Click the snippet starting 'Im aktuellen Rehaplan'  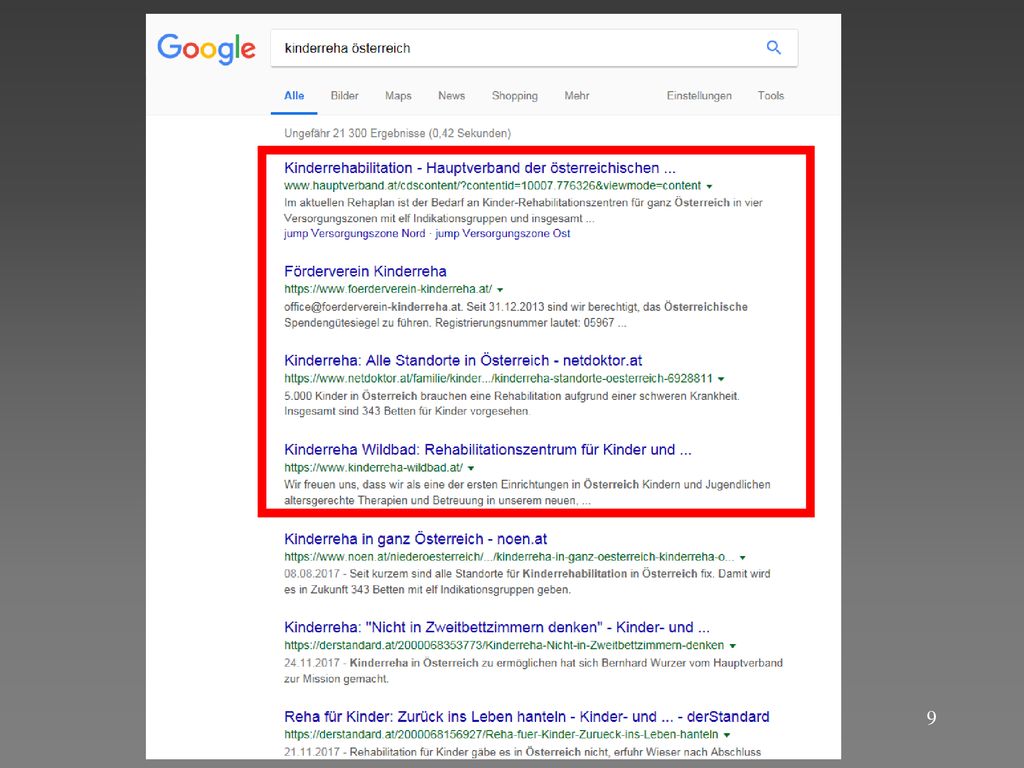[523, 210]
